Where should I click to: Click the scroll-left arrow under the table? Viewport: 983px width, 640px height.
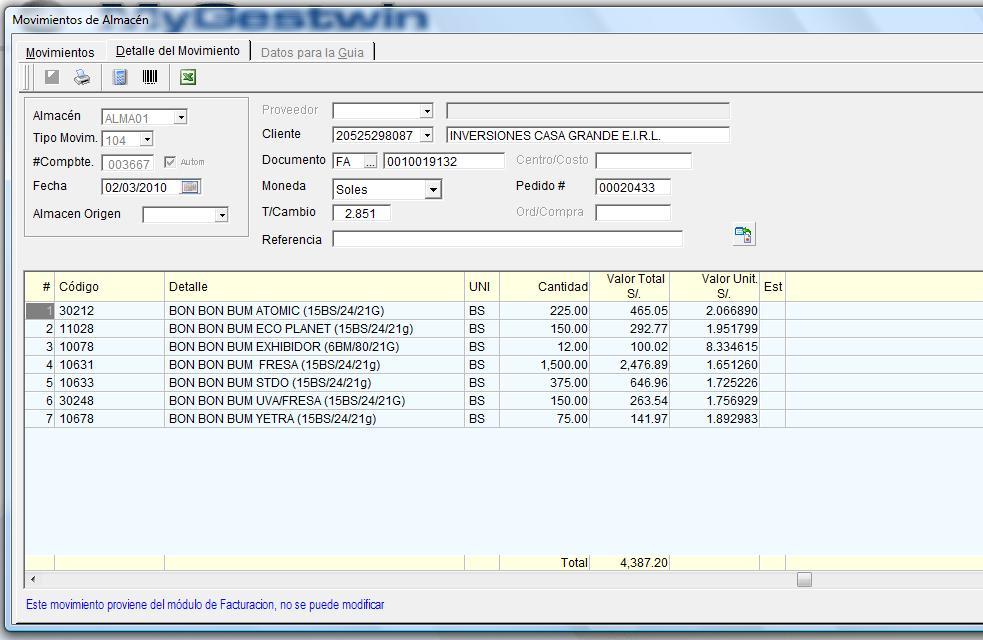point(33,579)
